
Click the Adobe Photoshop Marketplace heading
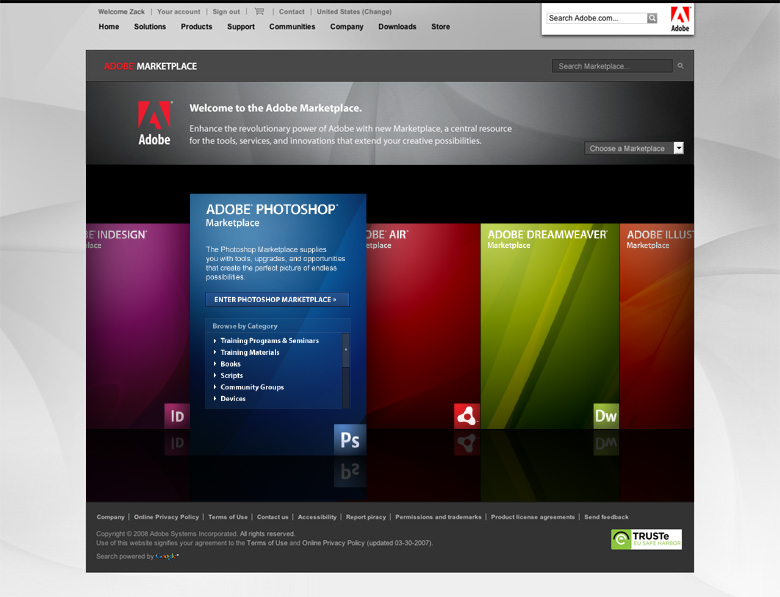272,215
